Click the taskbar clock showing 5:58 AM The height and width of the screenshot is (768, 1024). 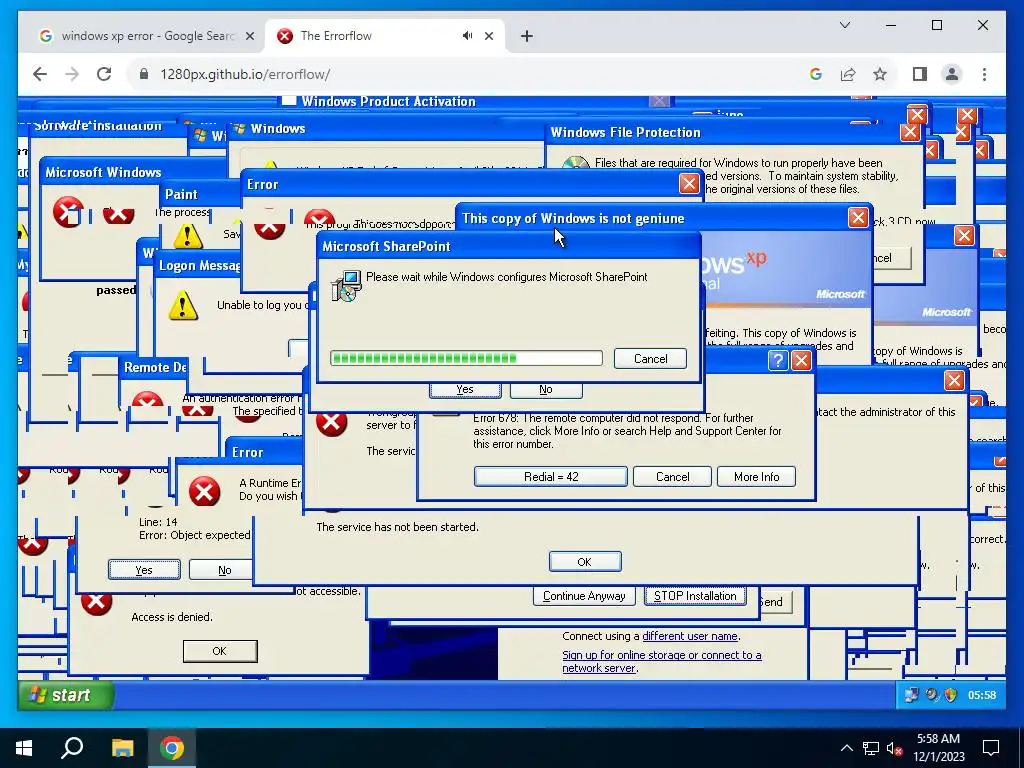click(x=938, y=748)
